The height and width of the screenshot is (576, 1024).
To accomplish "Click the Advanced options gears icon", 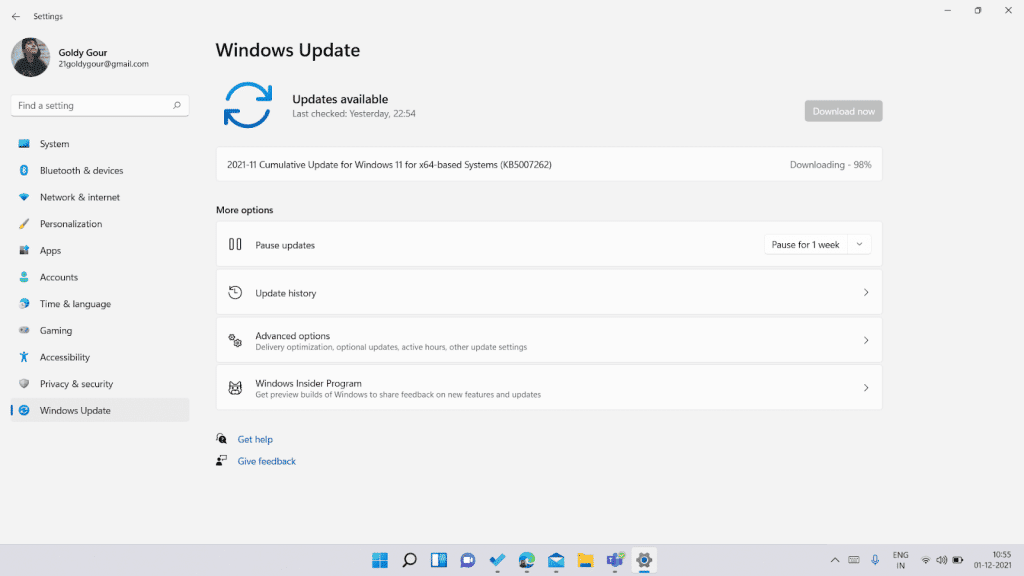I will pos(235,340).
